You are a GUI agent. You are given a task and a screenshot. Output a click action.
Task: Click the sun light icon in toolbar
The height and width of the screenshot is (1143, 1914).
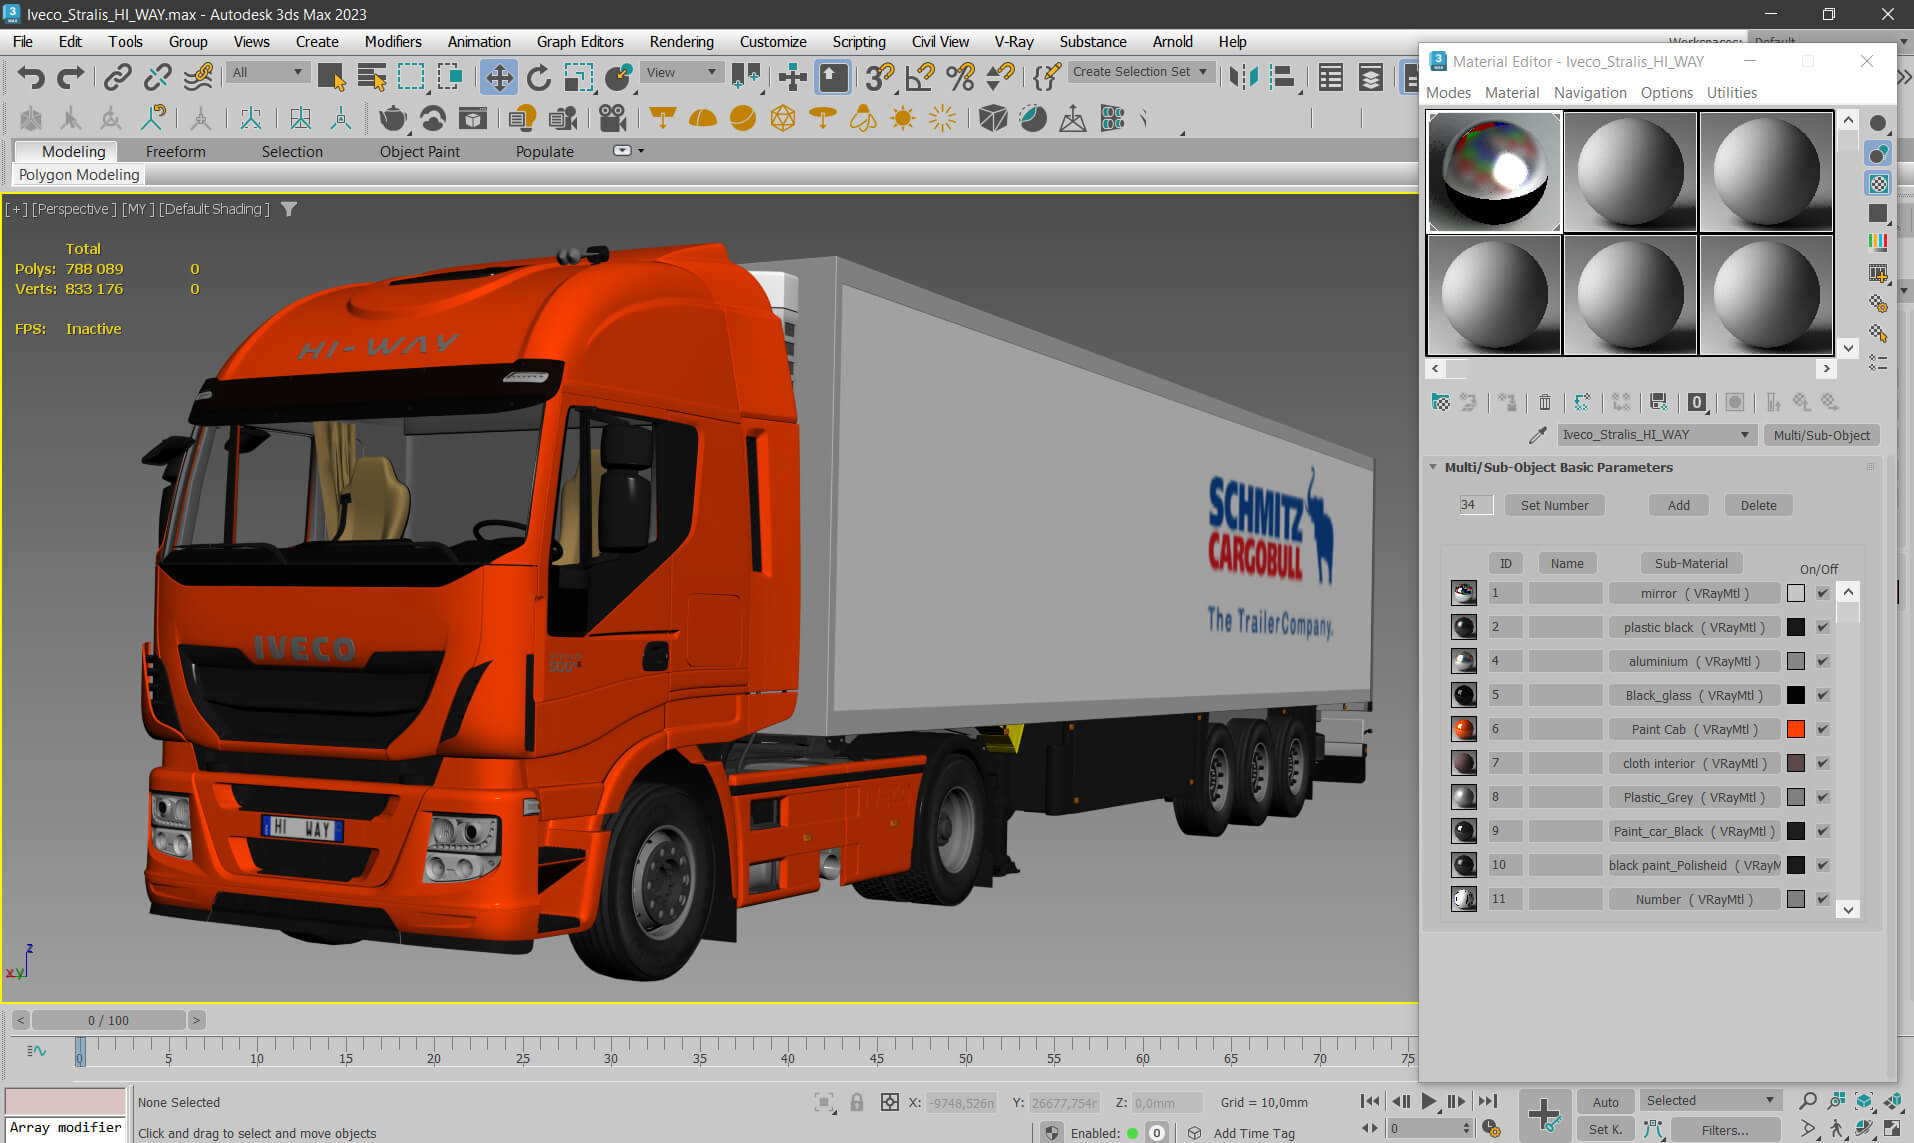click(903, 119)
